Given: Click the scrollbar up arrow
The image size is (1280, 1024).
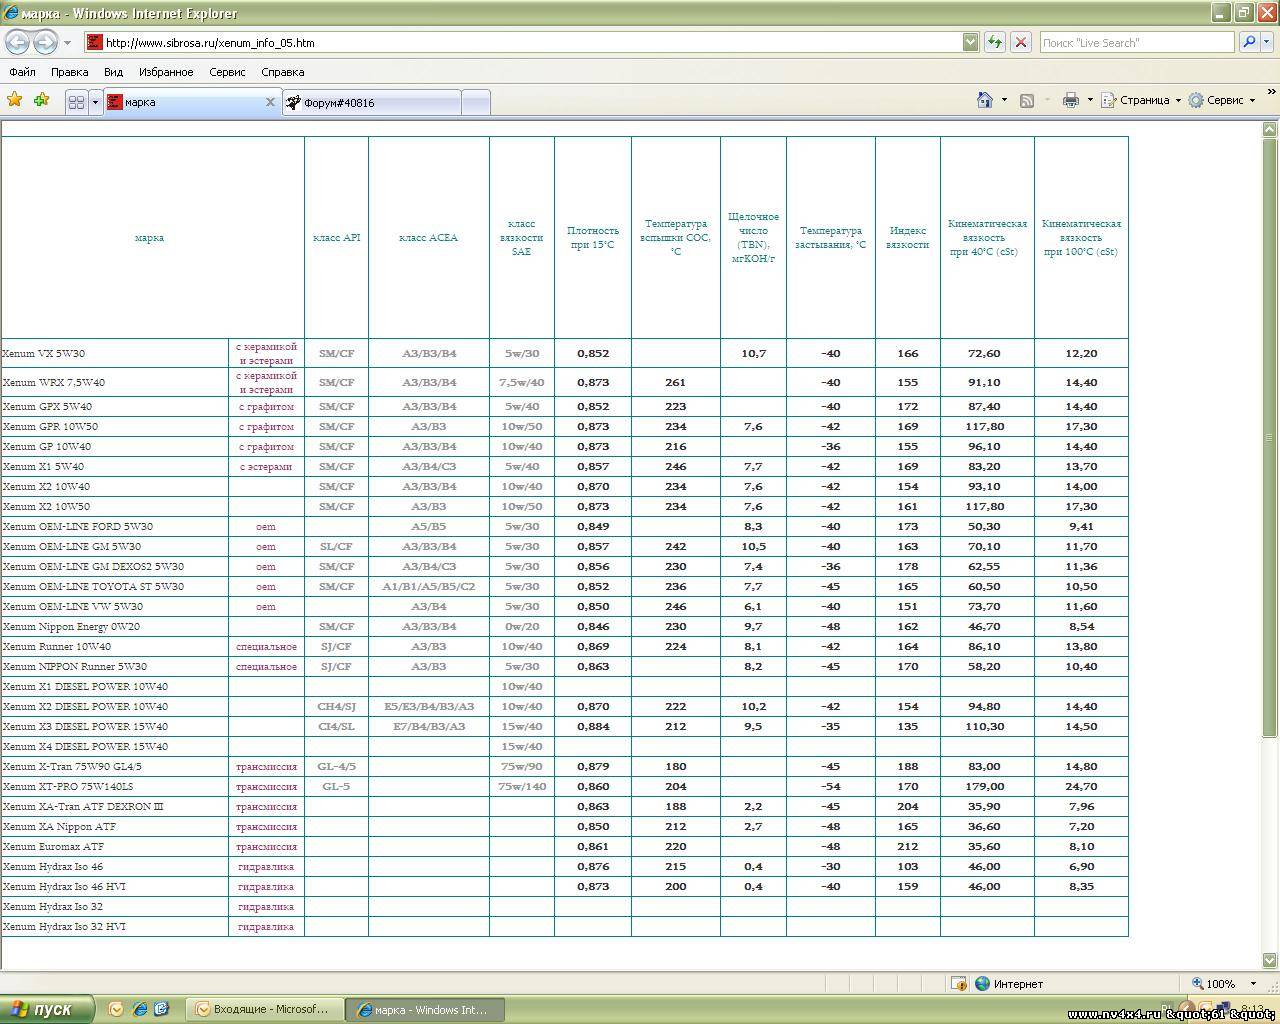Looking at the screenshot, I should tap(1270, 129).
